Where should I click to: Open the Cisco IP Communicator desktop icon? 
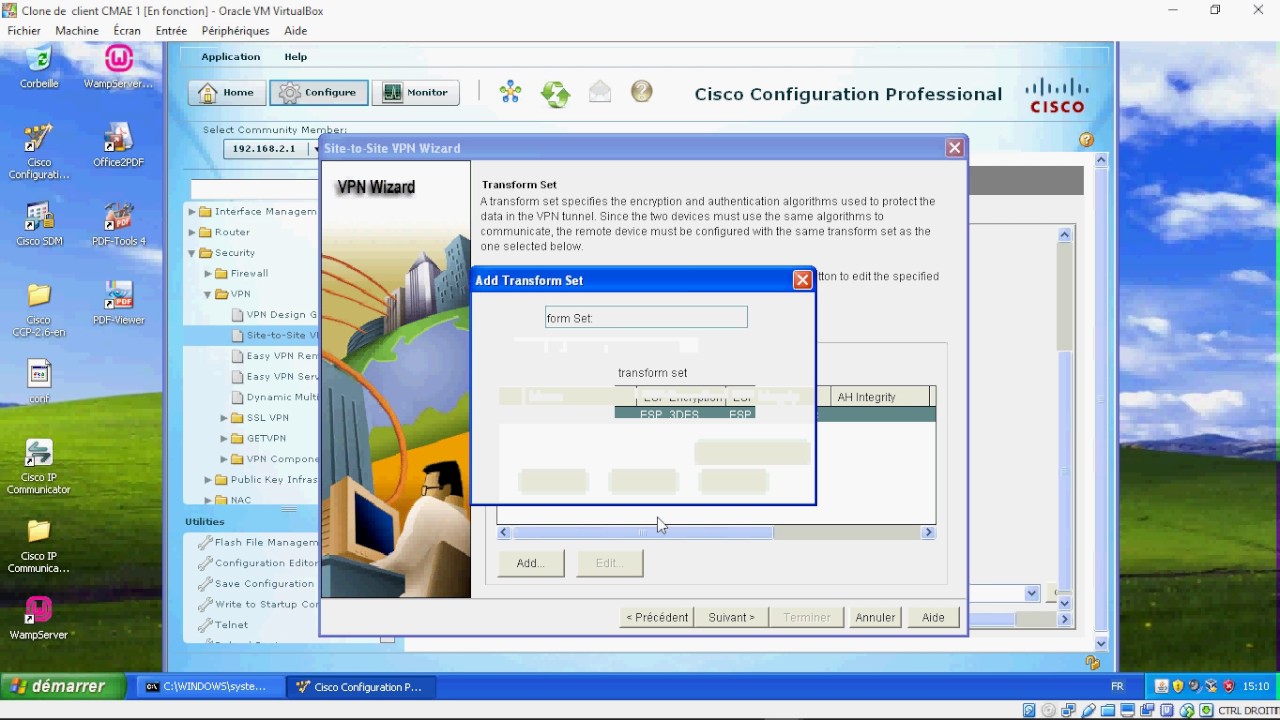39,467
